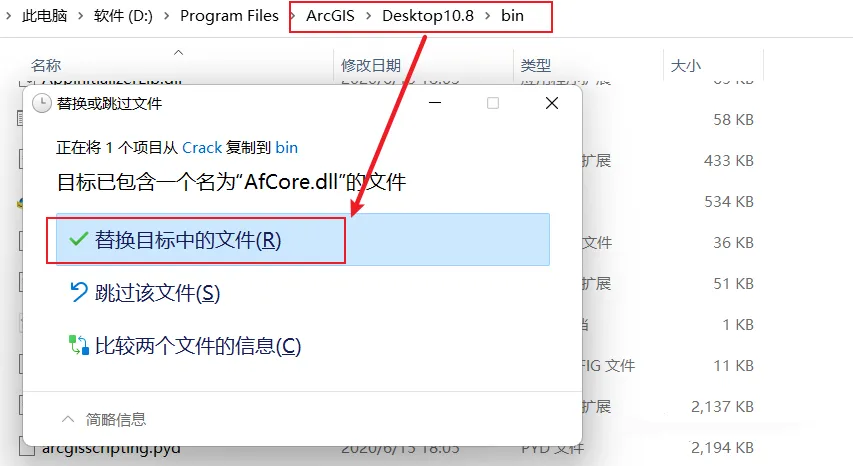Go to Program Files breadcrumb folder
Screen dimensions: 853x466
point(229,16)
